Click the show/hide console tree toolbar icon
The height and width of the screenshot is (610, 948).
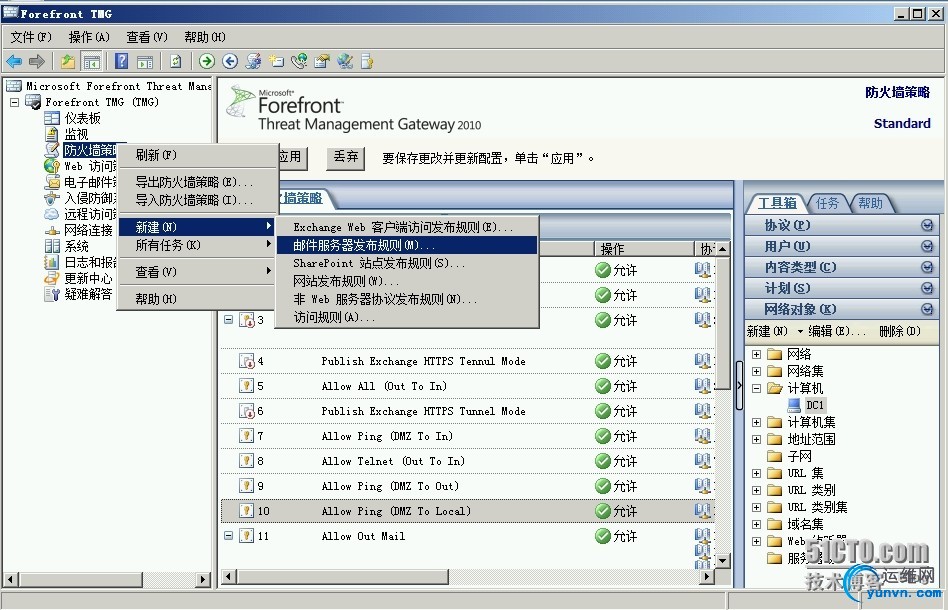tap(91, 61)
